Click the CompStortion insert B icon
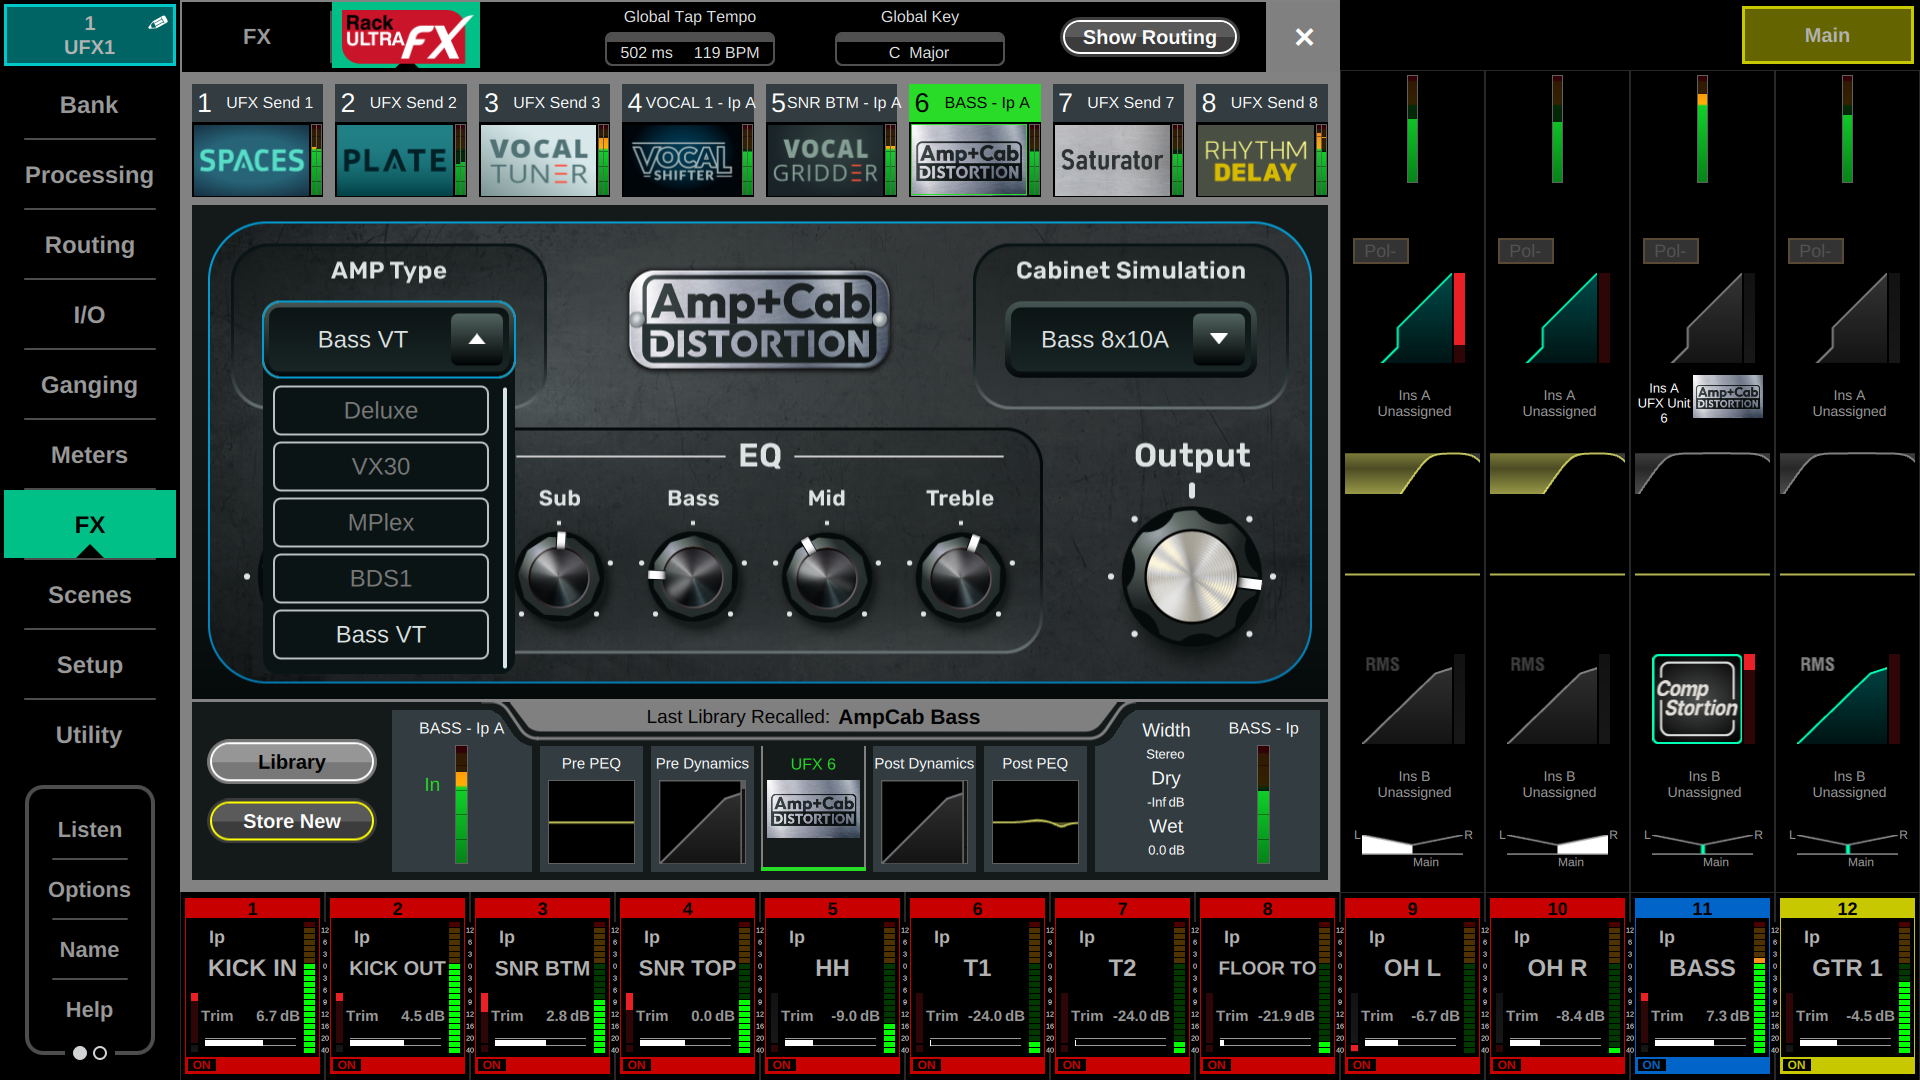Screen dimensions: 1920x1080 point(1697,699)
